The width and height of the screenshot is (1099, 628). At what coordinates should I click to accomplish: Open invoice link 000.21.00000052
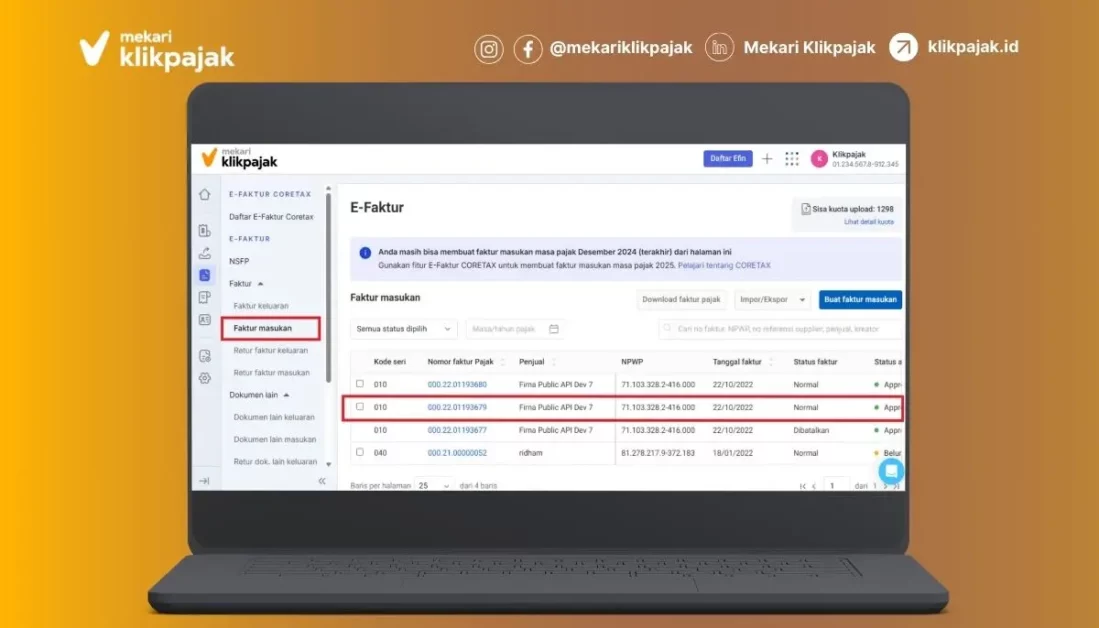tap(457, 453)
